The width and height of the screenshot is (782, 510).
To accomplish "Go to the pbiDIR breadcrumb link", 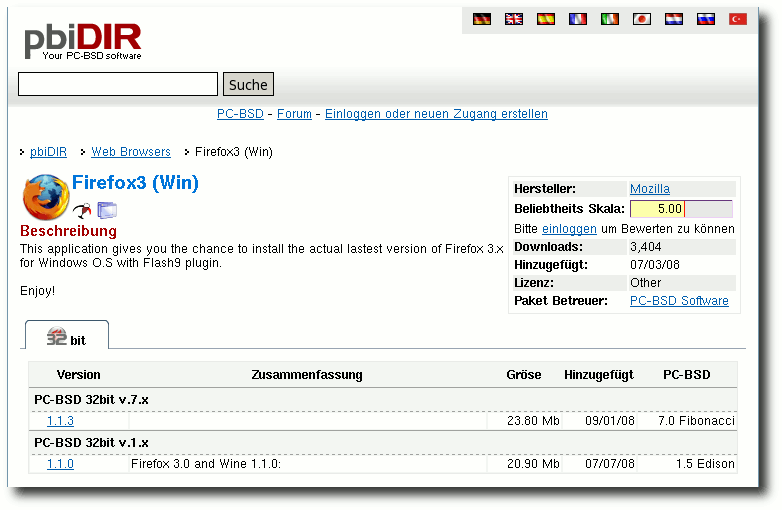I will [x=48, y=152].
